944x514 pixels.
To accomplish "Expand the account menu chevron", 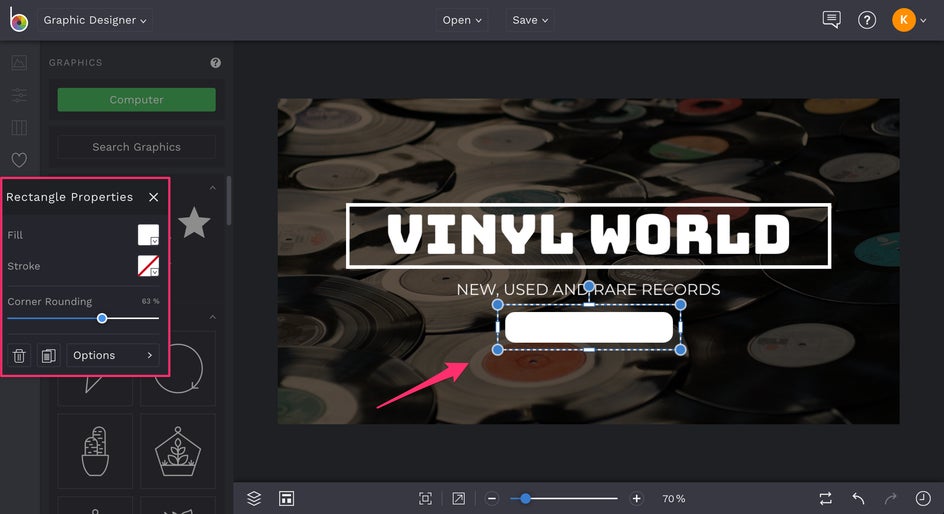I will (924, 20).
